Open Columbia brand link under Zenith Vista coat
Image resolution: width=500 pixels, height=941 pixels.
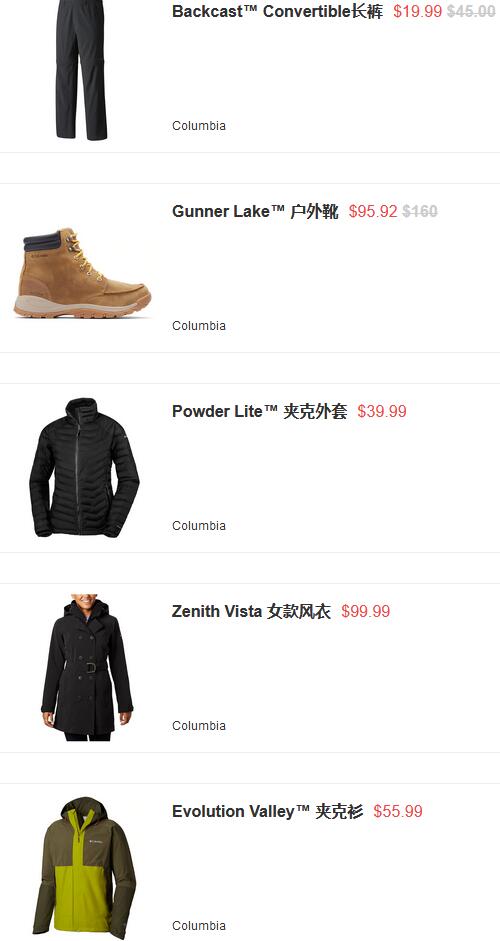pos(199,725)
